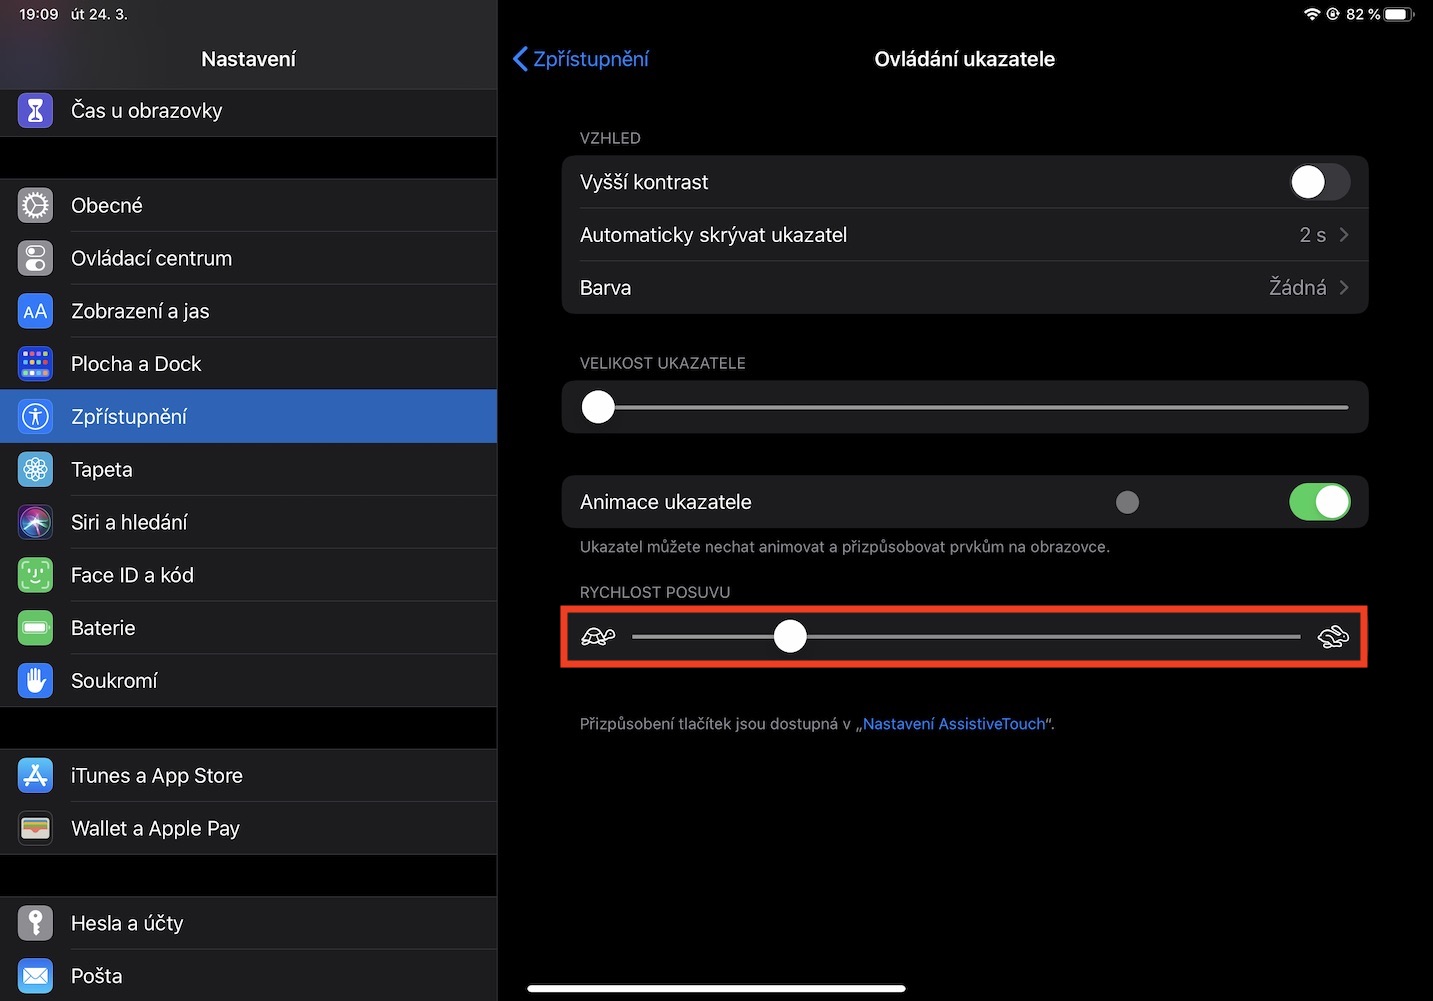Viewport: 1433px width, 1001px height.
Task: Turn off the Animace ukazatele switch
Action: click(x=1319, y=502)
